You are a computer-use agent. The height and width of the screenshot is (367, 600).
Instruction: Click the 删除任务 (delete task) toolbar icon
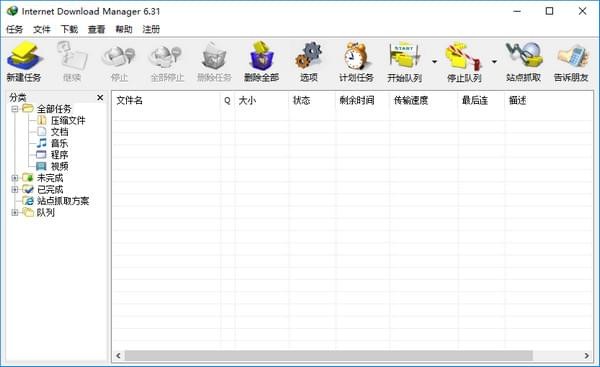point(214,57)
